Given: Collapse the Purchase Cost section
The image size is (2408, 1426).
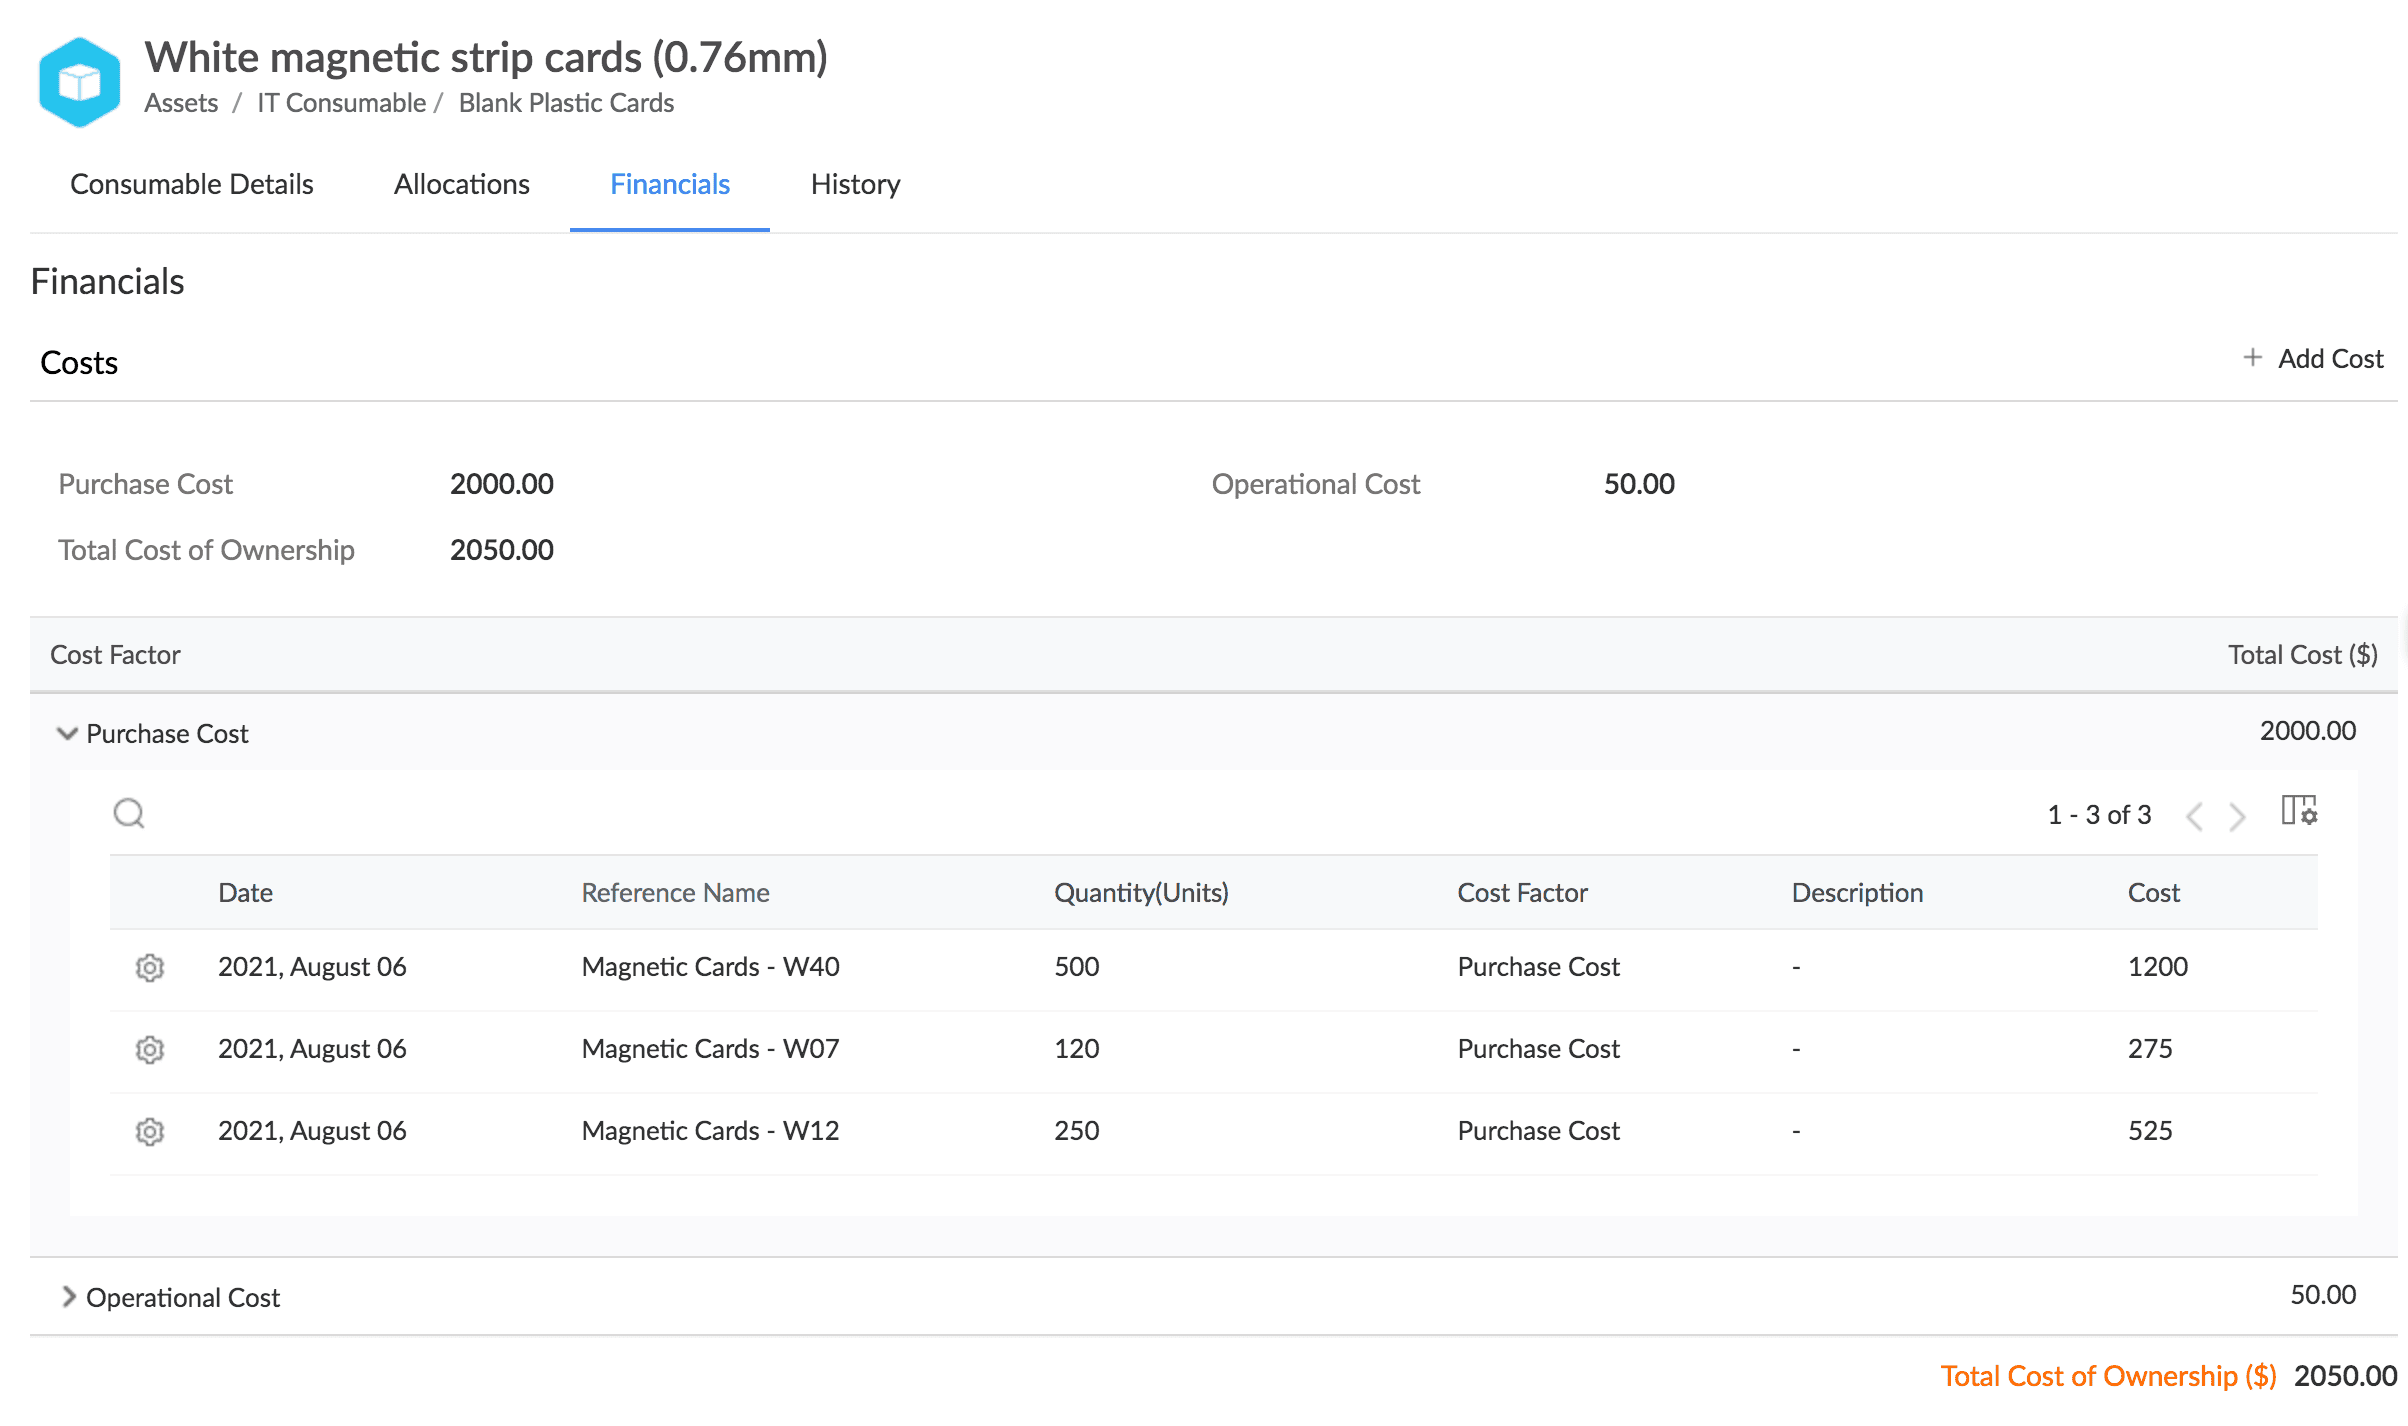Looking at the screenshot, I should [67, 734].
